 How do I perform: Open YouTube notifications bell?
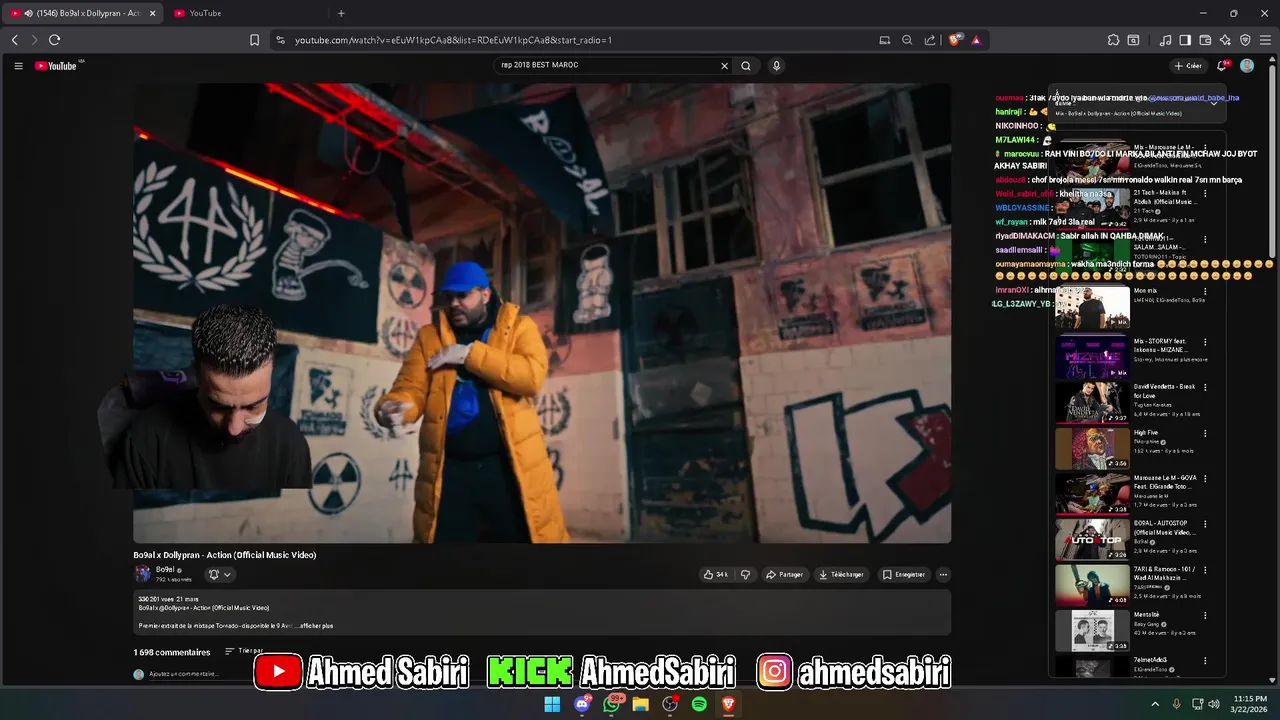coord(1222,66)
